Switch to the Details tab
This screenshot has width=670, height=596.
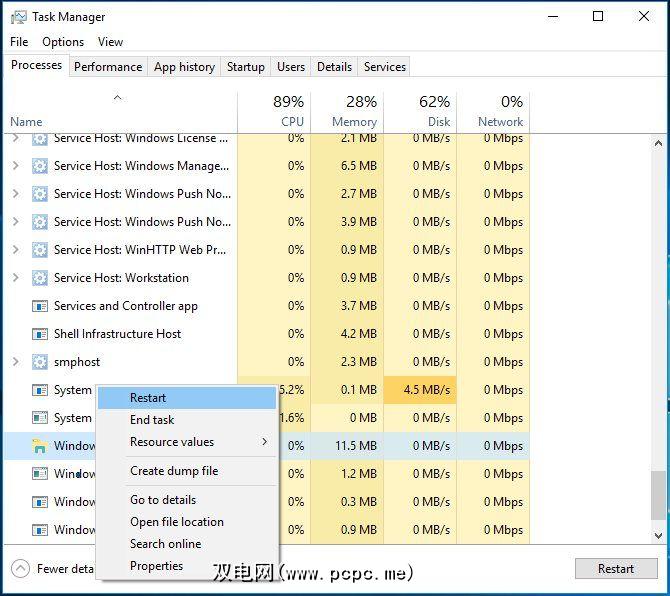[334, 67]
